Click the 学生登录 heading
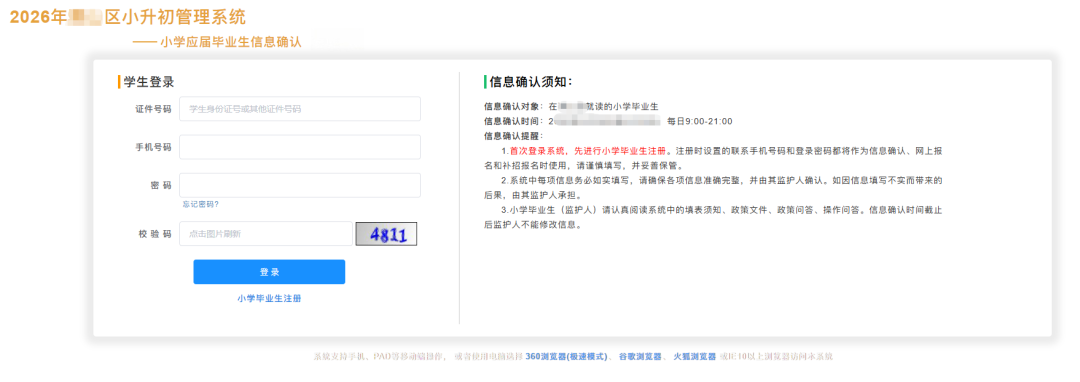 tap(149, 82)
